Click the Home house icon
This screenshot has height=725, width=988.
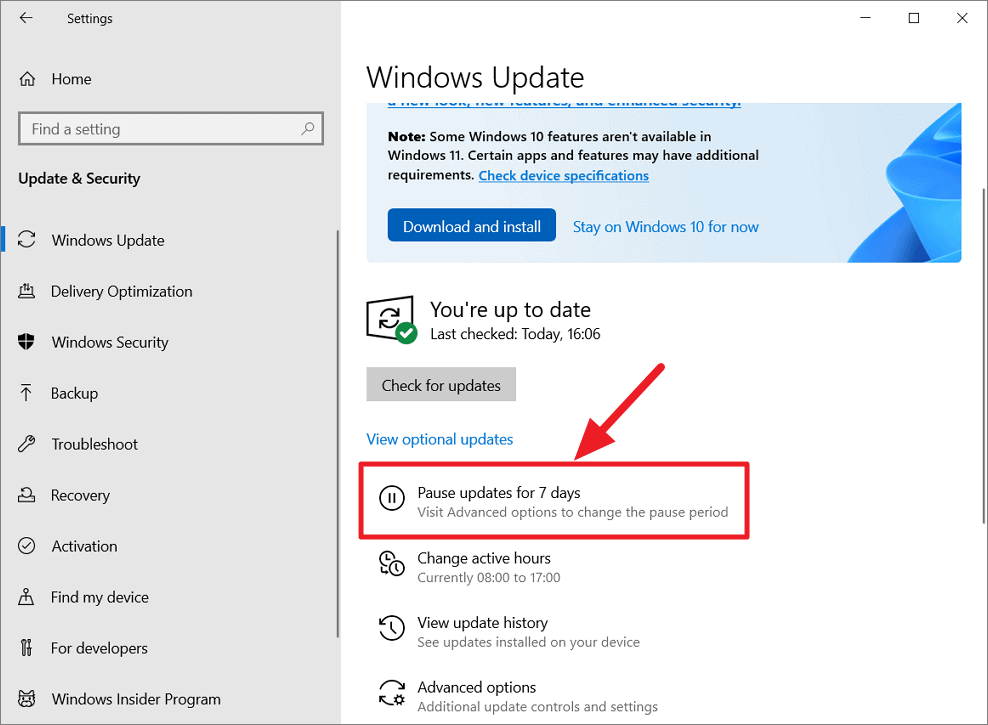pyautogui.click(x=27, y=79)
